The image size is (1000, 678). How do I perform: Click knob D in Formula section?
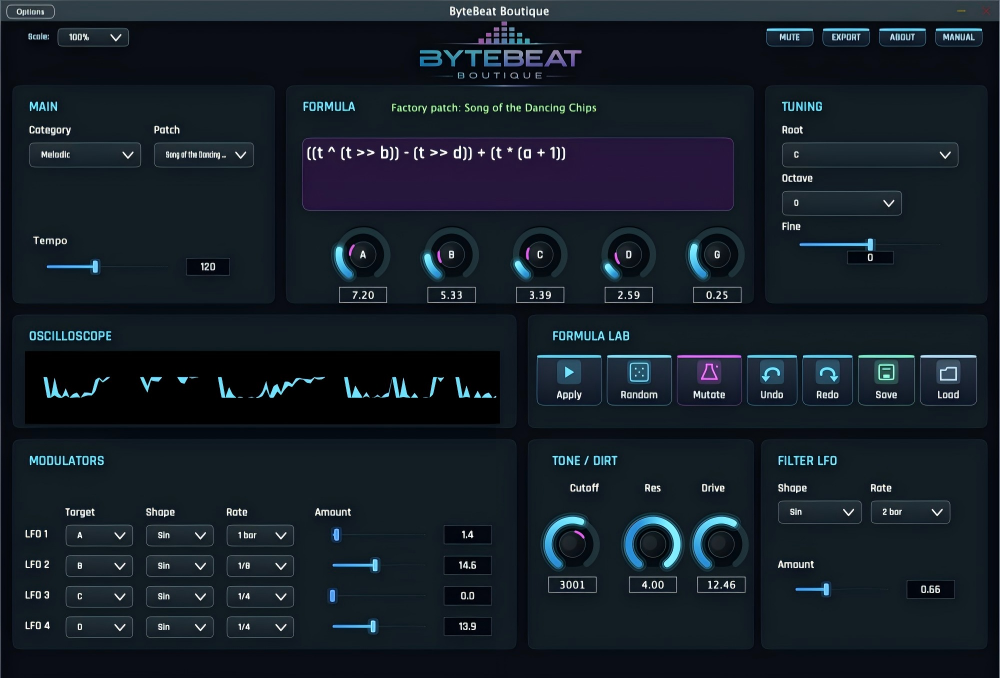click(628, 255)
